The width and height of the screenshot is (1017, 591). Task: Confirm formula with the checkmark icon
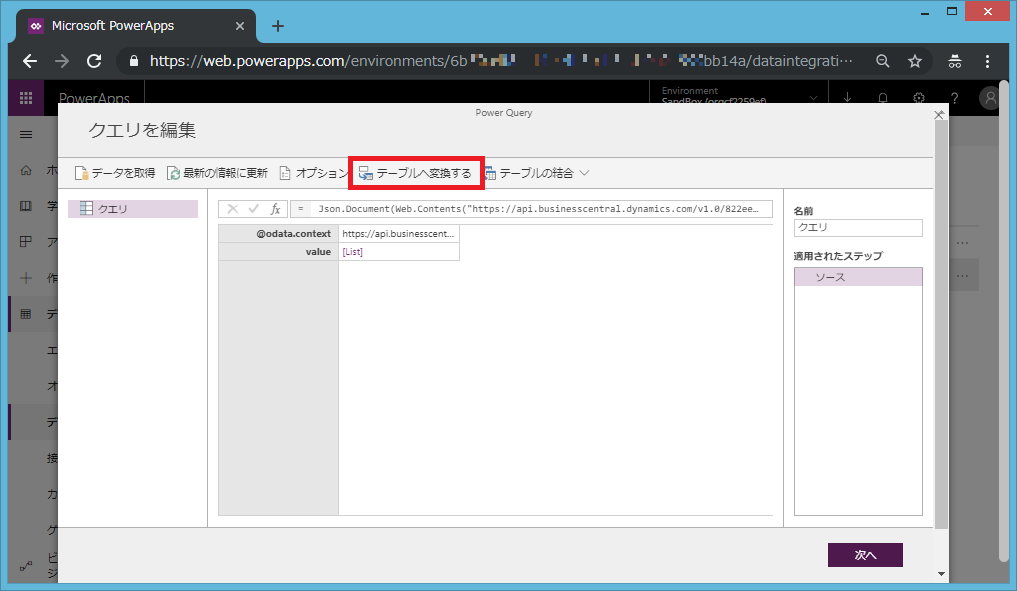[254, 209]
